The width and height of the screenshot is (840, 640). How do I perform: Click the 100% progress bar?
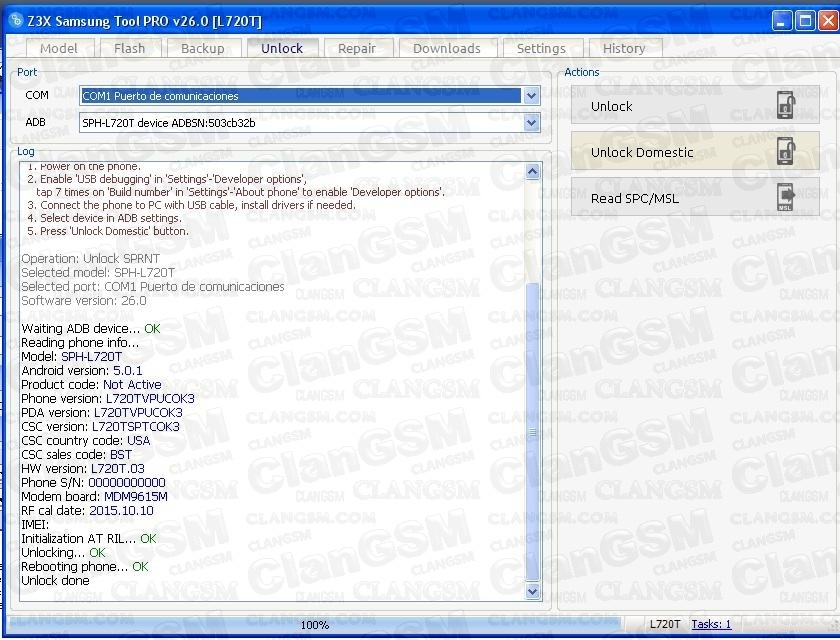pos(315,624)
